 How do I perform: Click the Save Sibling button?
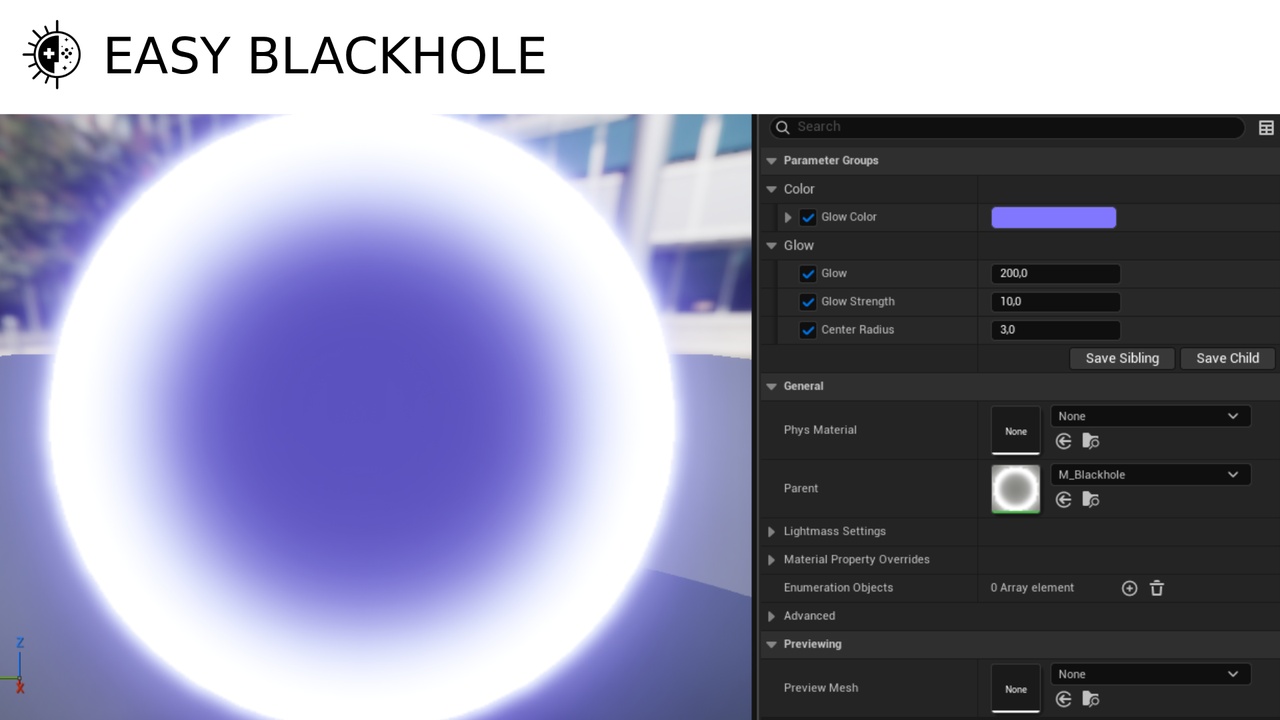tap(1122, 358)
